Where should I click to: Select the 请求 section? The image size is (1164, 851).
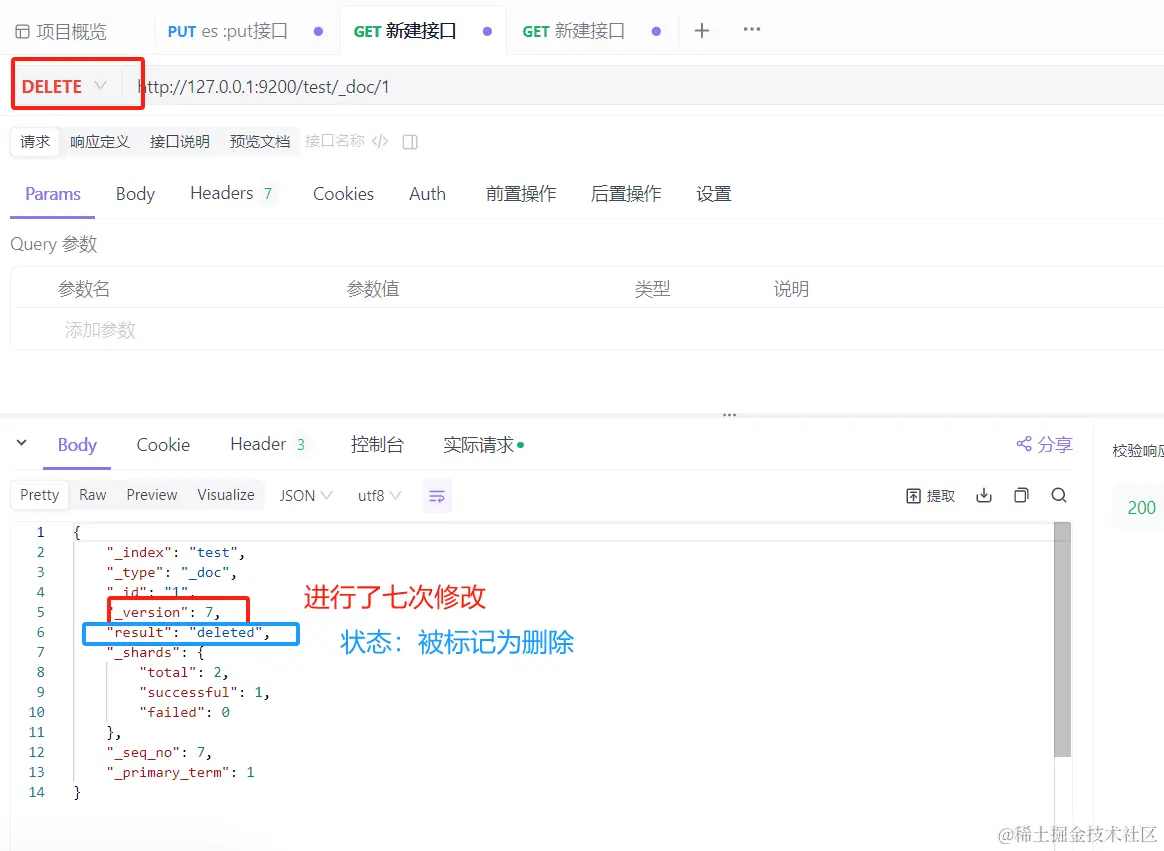(35, 141)
